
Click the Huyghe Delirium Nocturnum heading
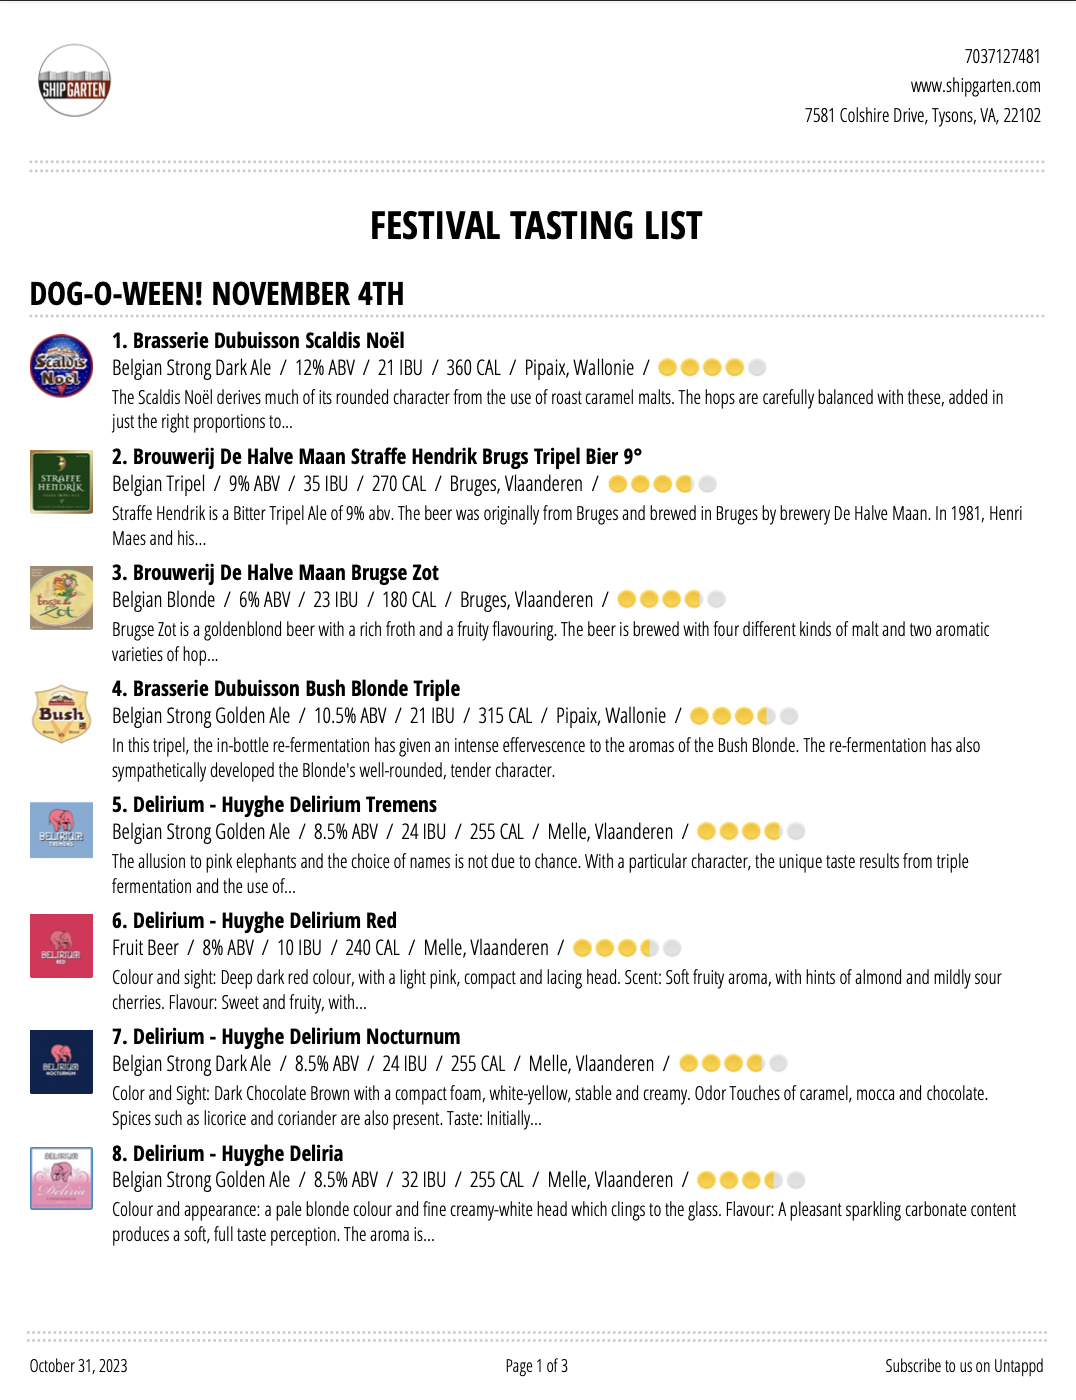(x=286, y=1037)
